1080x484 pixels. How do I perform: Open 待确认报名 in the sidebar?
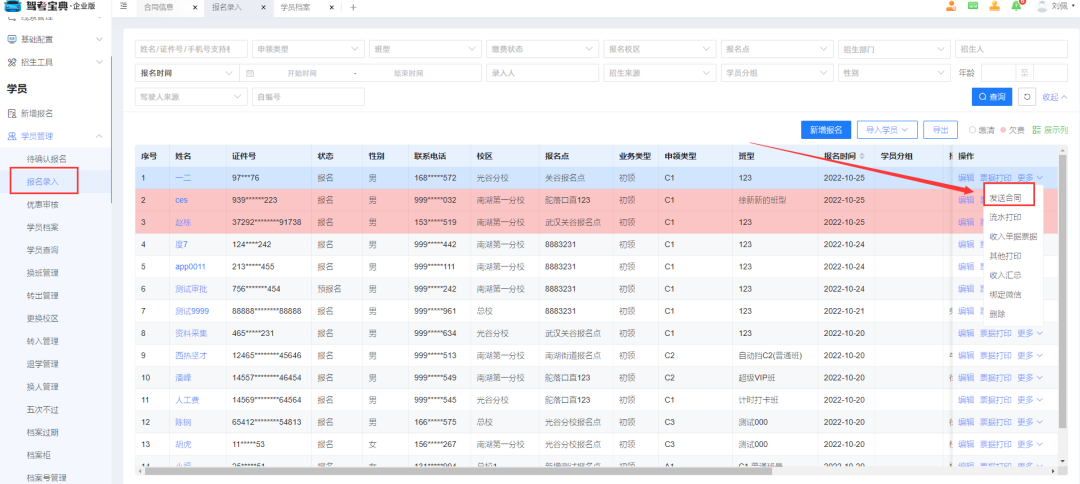(47, 159)
